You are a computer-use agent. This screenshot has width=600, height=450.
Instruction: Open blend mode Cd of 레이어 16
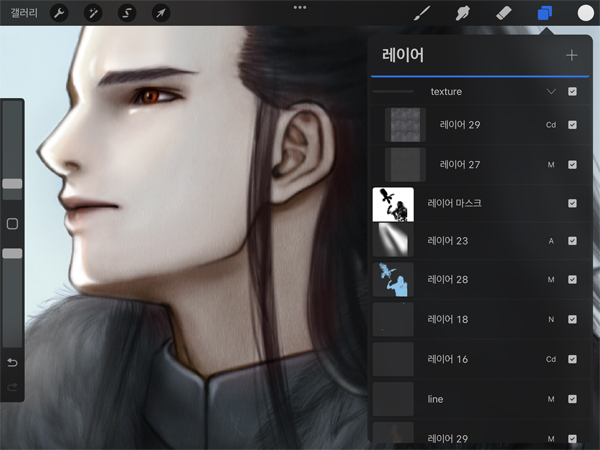(x=551, y=359)
